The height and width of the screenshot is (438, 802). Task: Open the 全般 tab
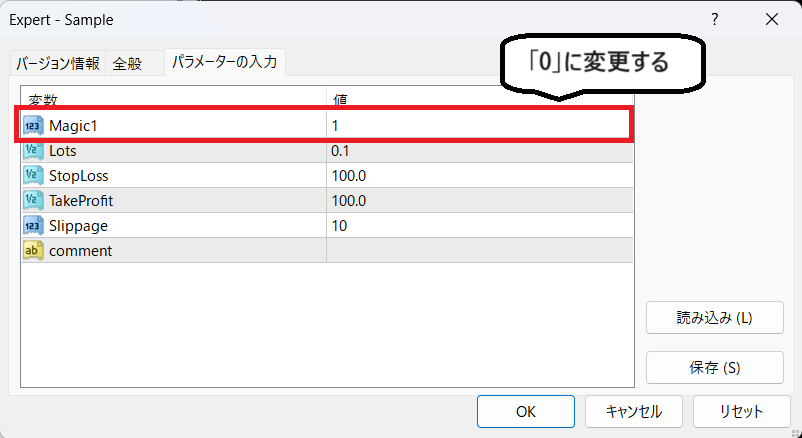point(127,64)
